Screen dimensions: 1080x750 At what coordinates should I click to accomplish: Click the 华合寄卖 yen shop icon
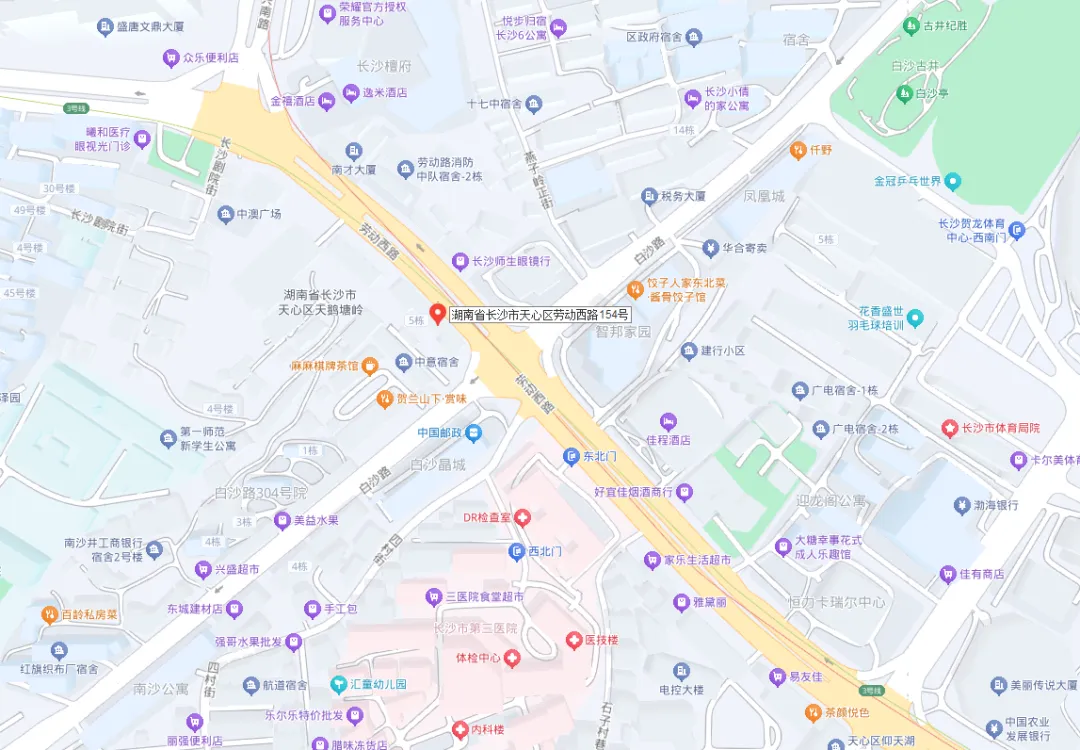pos(711,248)
